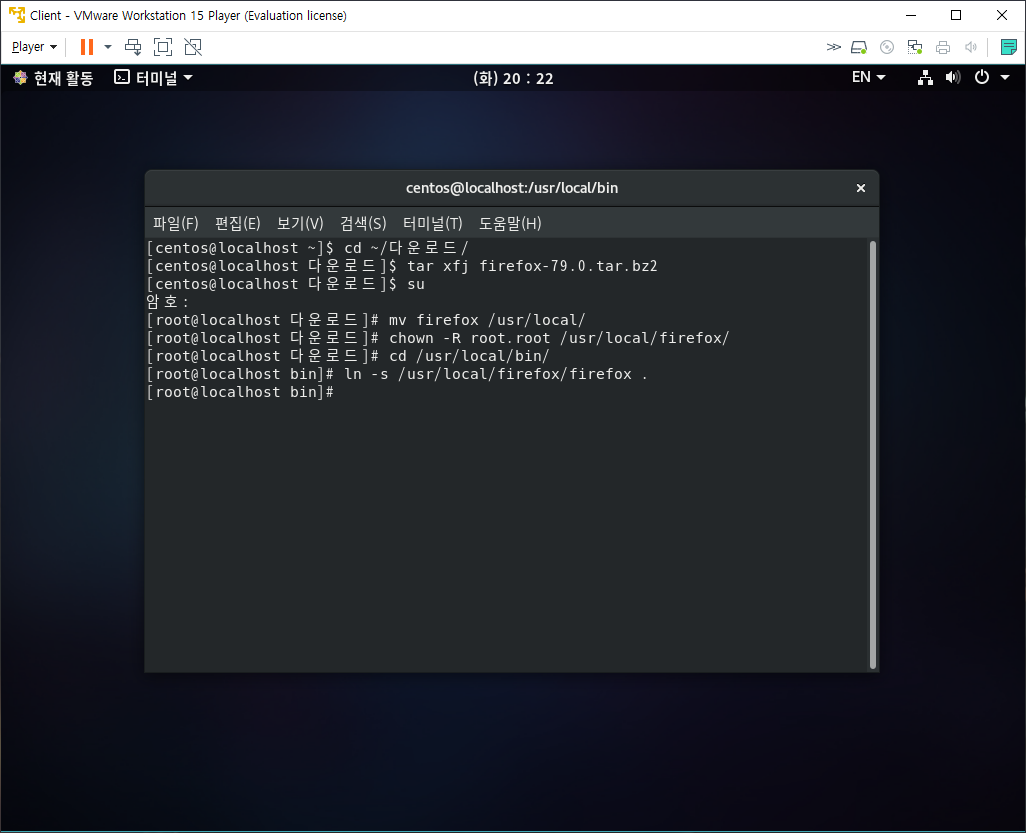Minimize the VMware Player window
This screenshot has height=833, width=1026.
(x=911, y=15)
